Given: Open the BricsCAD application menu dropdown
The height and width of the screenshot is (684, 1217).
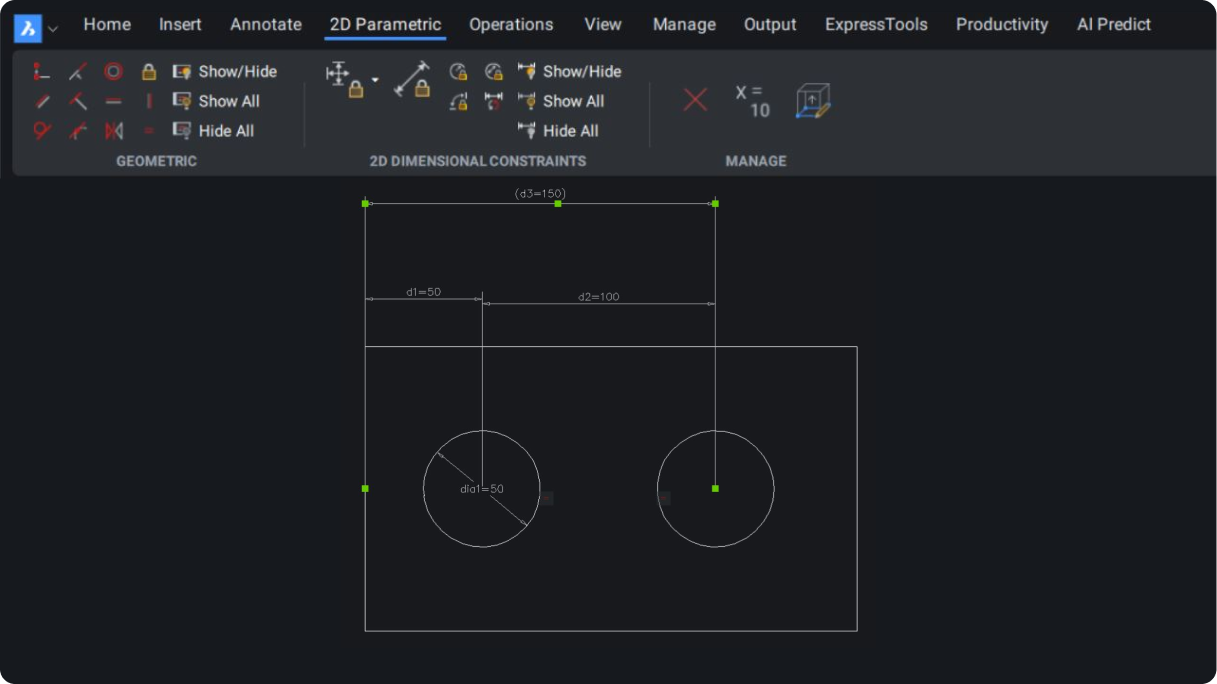Looking at the screenshot, I should (53, 28).
